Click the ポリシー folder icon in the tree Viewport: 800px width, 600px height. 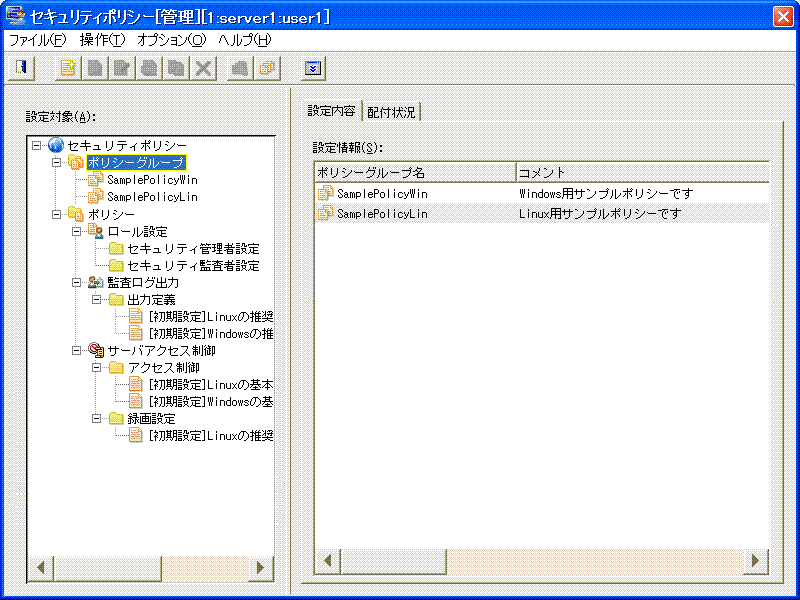pyautogui.click(x=76, y=214)
